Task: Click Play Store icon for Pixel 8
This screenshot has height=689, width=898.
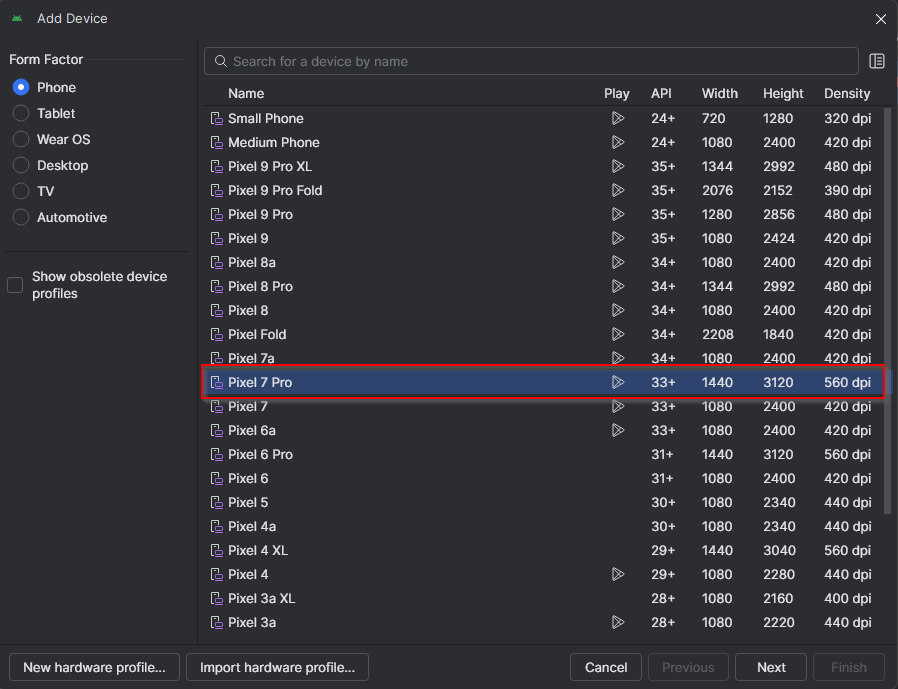Action: point(617,310)
